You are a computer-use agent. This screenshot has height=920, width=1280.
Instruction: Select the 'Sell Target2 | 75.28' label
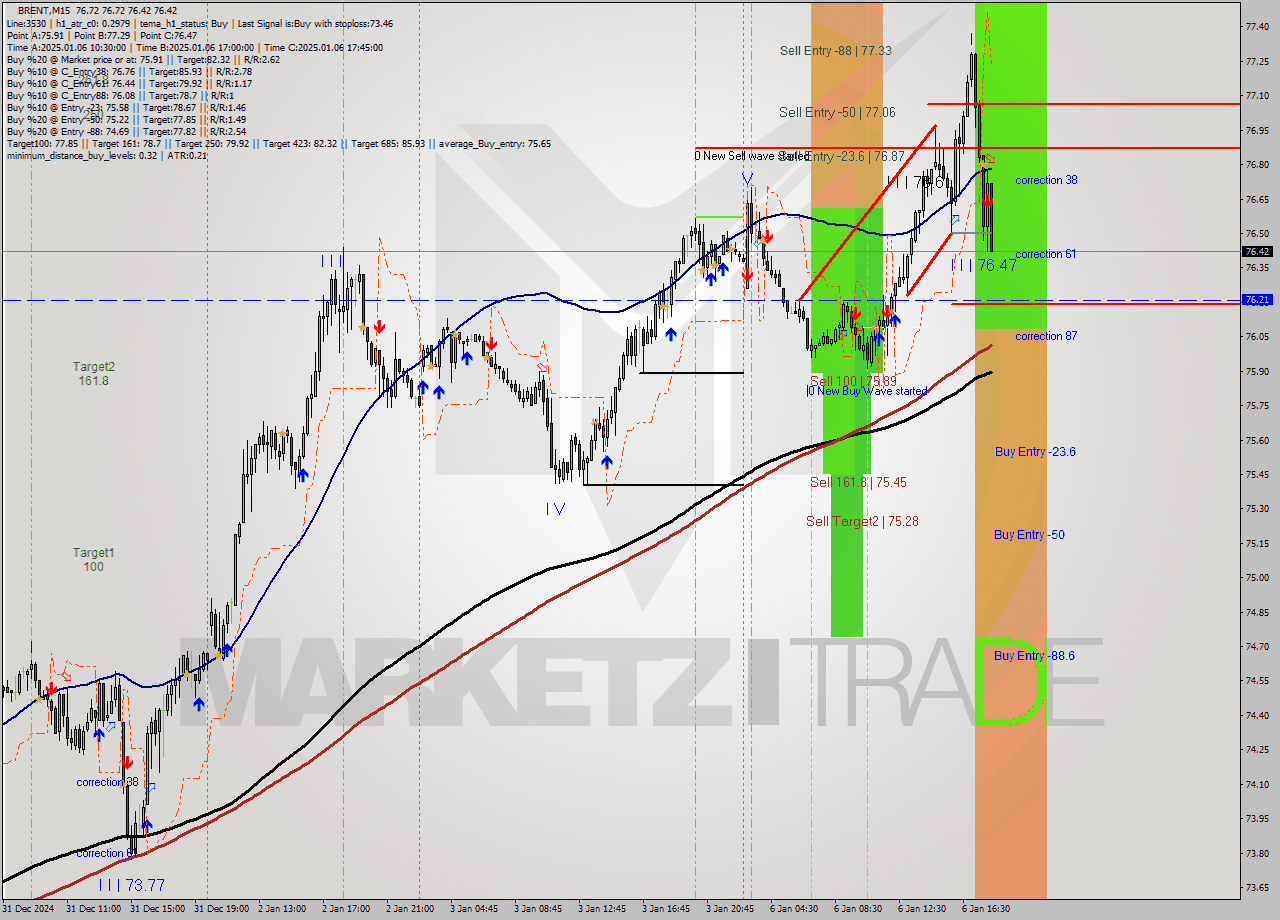[x=862, y=521]
